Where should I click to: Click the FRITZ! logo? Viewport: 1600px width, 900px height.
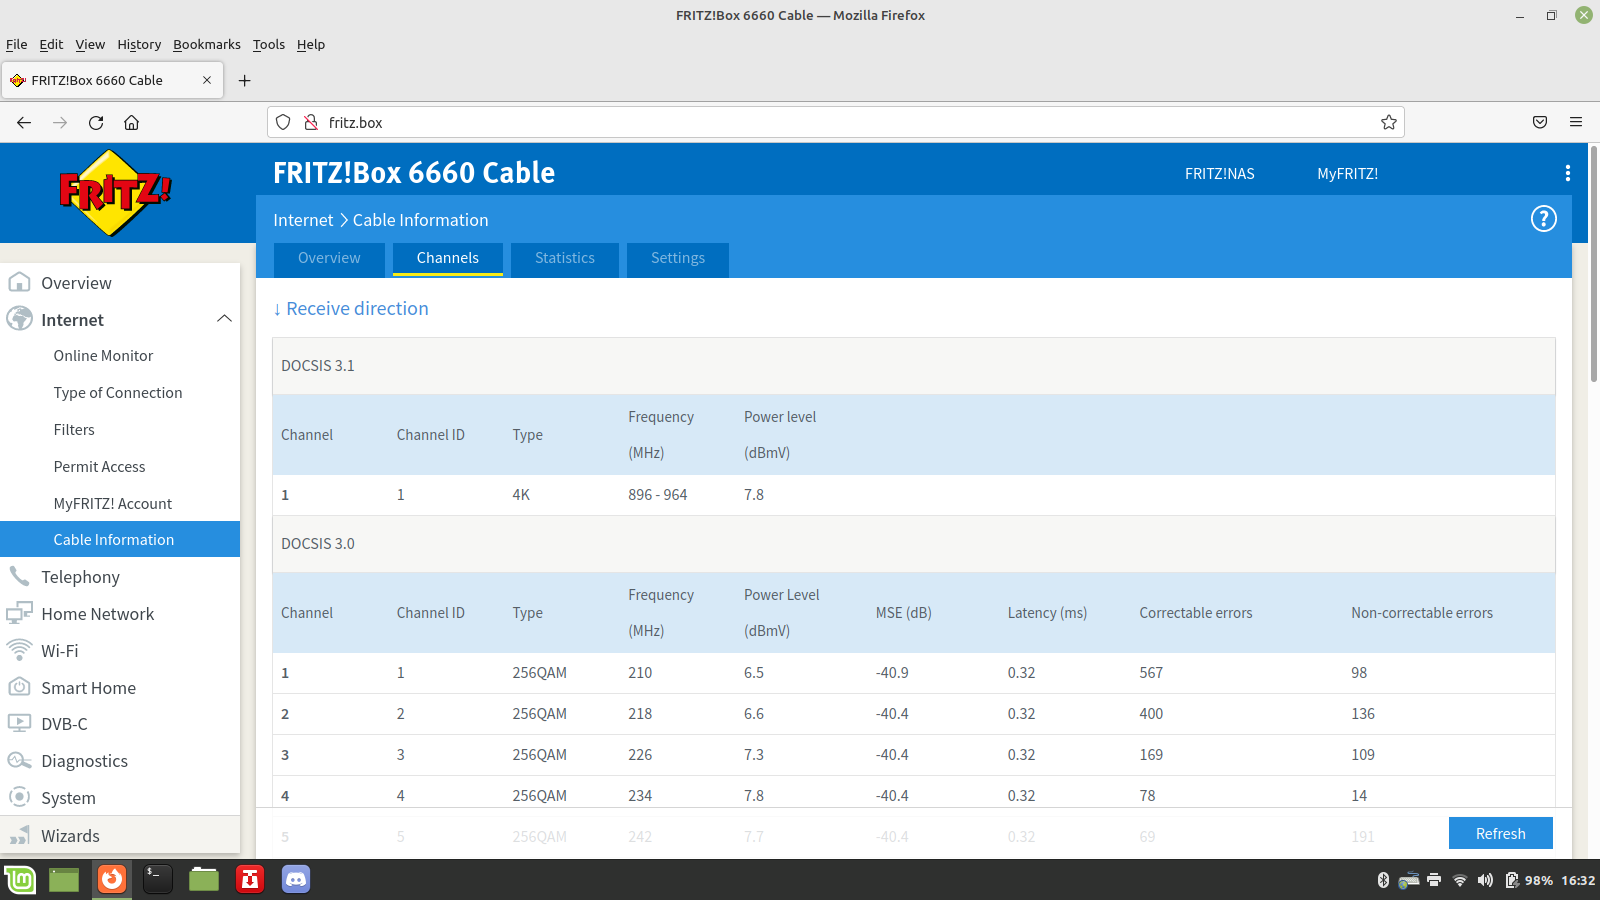[115, 192]
